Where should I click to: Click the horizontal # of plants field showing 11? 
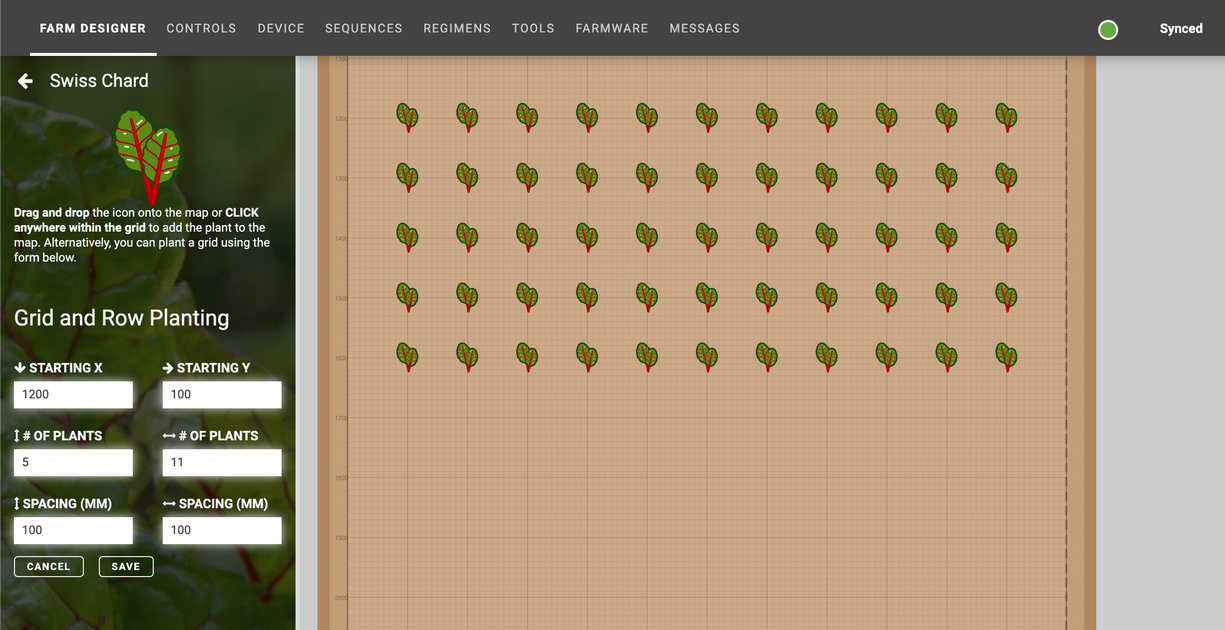tap(221, 462)
